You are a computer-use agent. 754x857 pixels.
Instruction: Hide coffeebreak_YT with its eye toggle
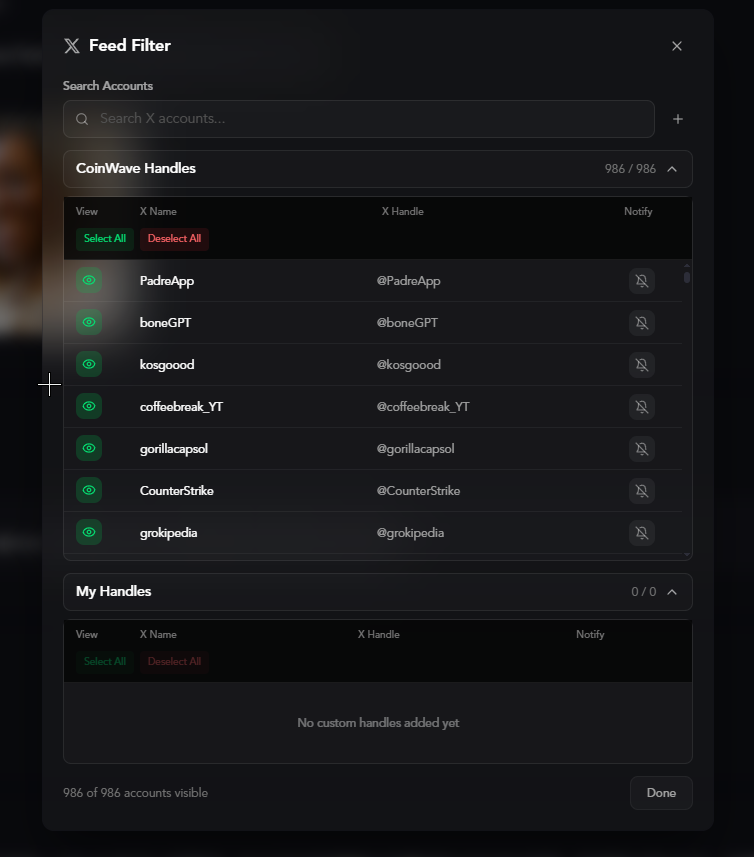pyautogui.click(x=89, y=406)
